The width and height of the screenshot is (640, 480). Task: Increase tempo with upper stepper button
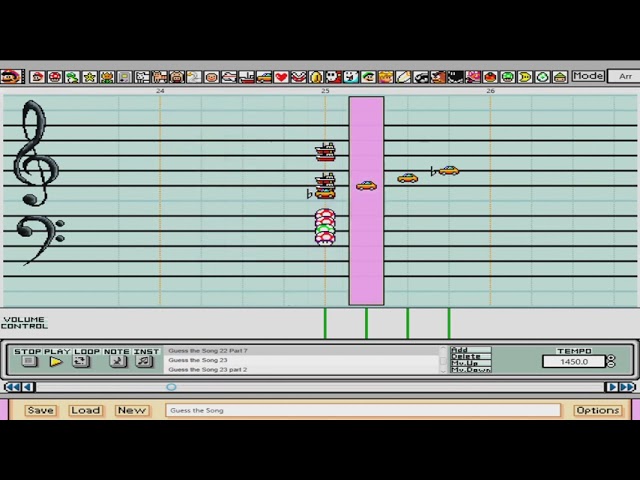[x=611, y=358]
